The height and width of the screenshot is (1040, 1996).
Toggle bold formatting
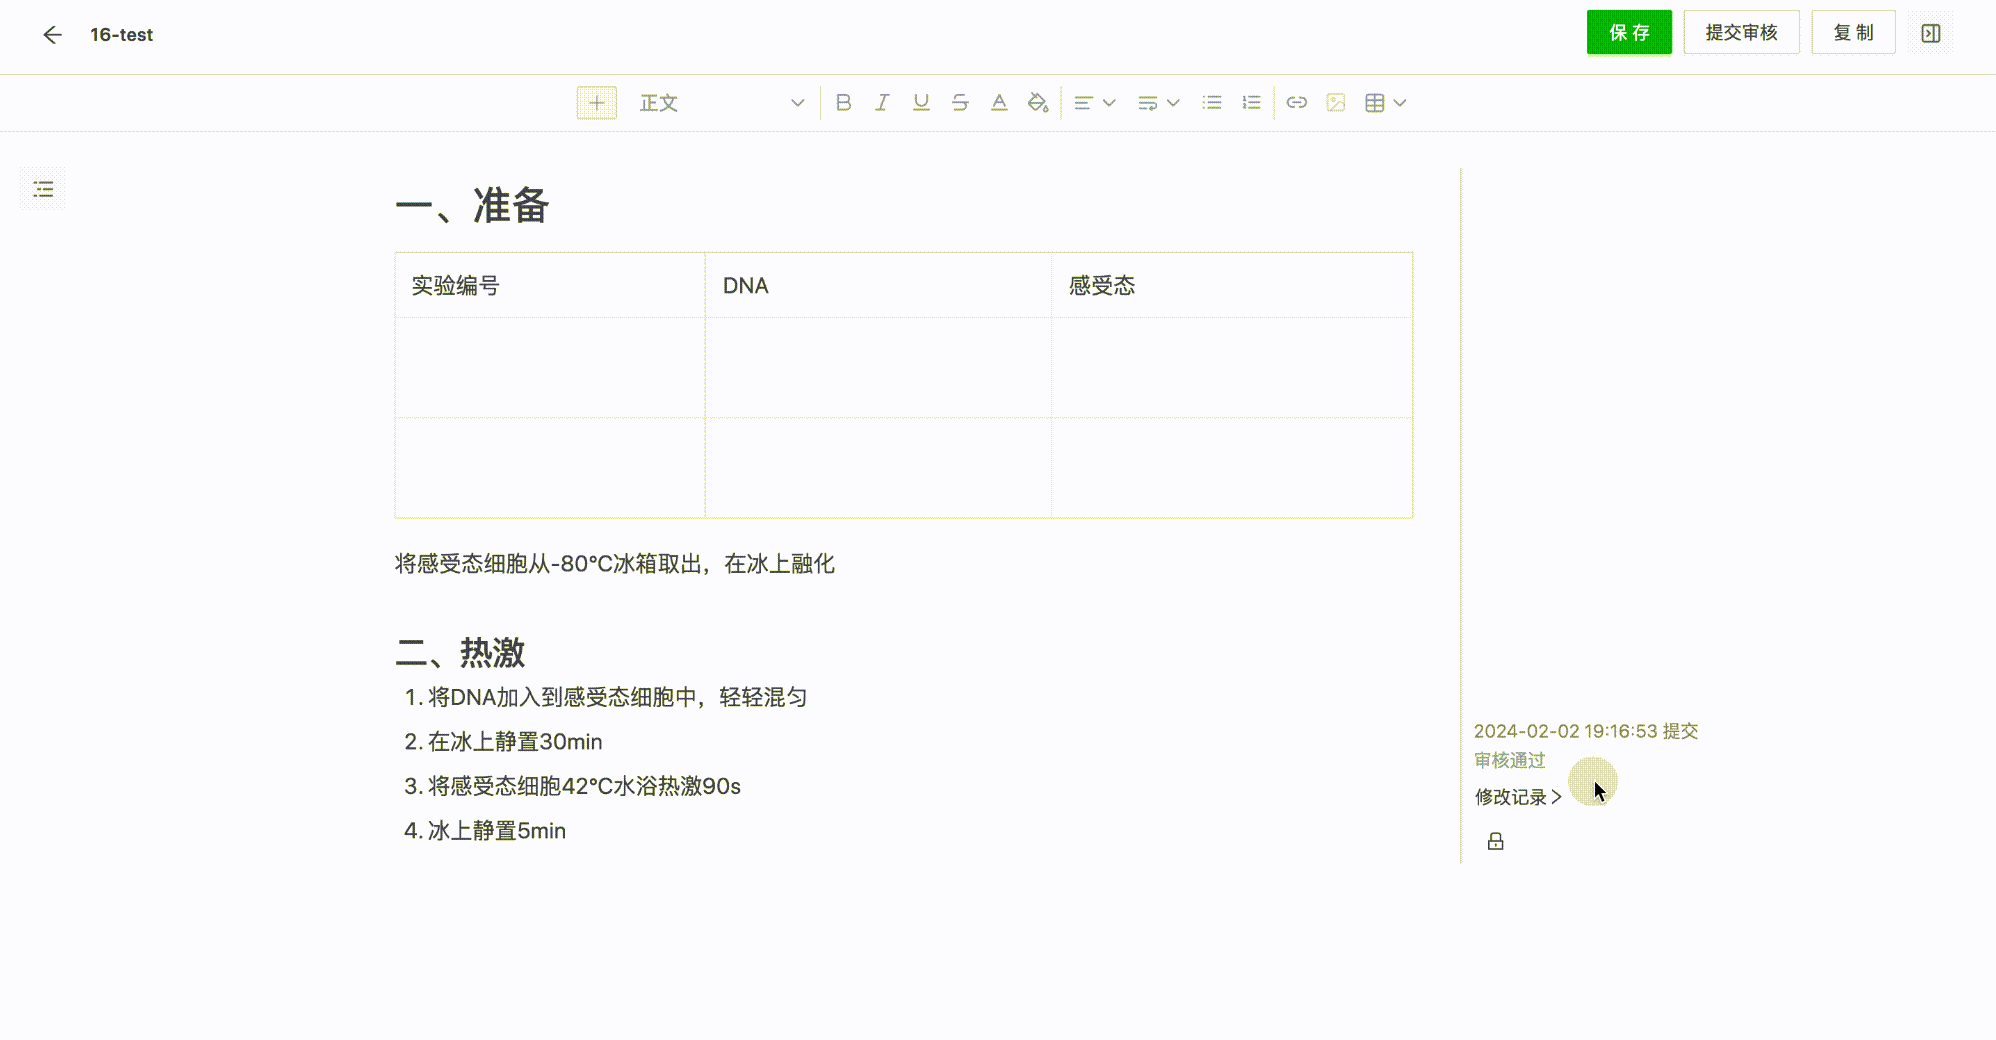pyautogui.click(x=843, y=103)
